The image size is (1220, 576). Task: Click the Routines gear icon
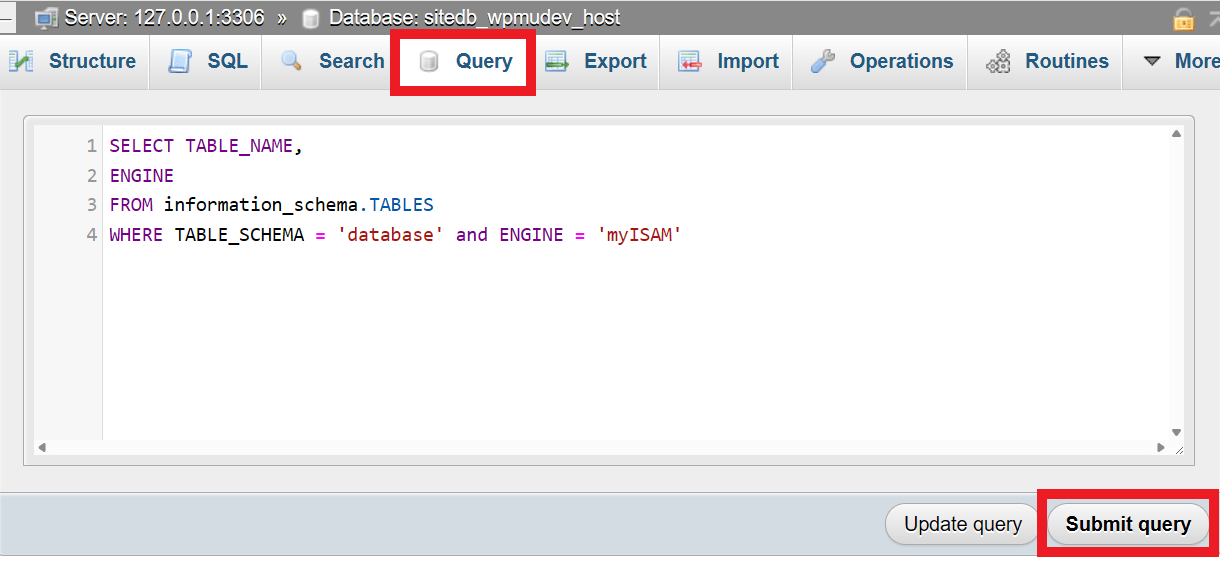(x=998, y=61)
